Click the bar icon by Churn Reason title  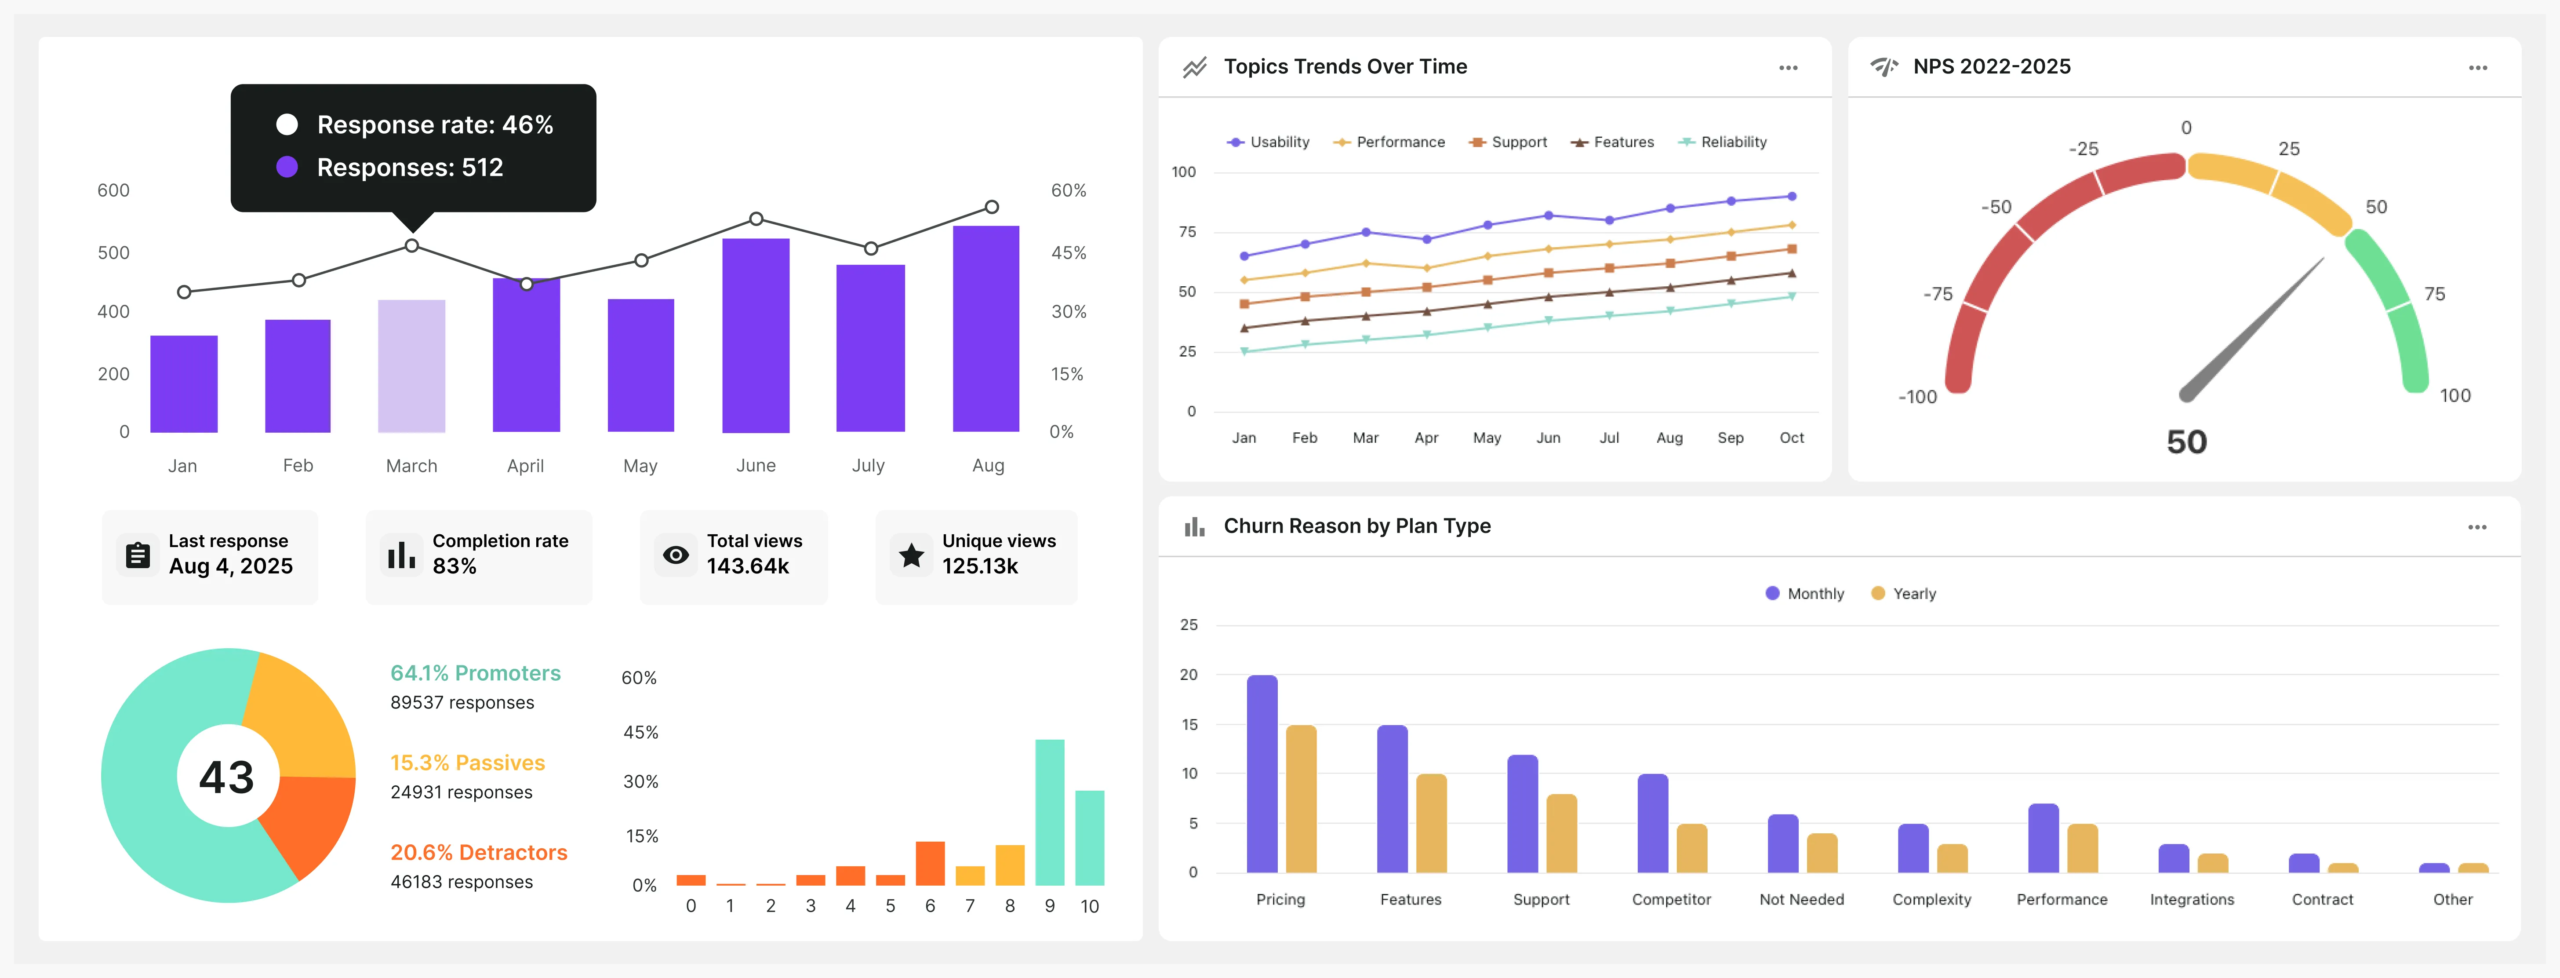coord(1194,527)
